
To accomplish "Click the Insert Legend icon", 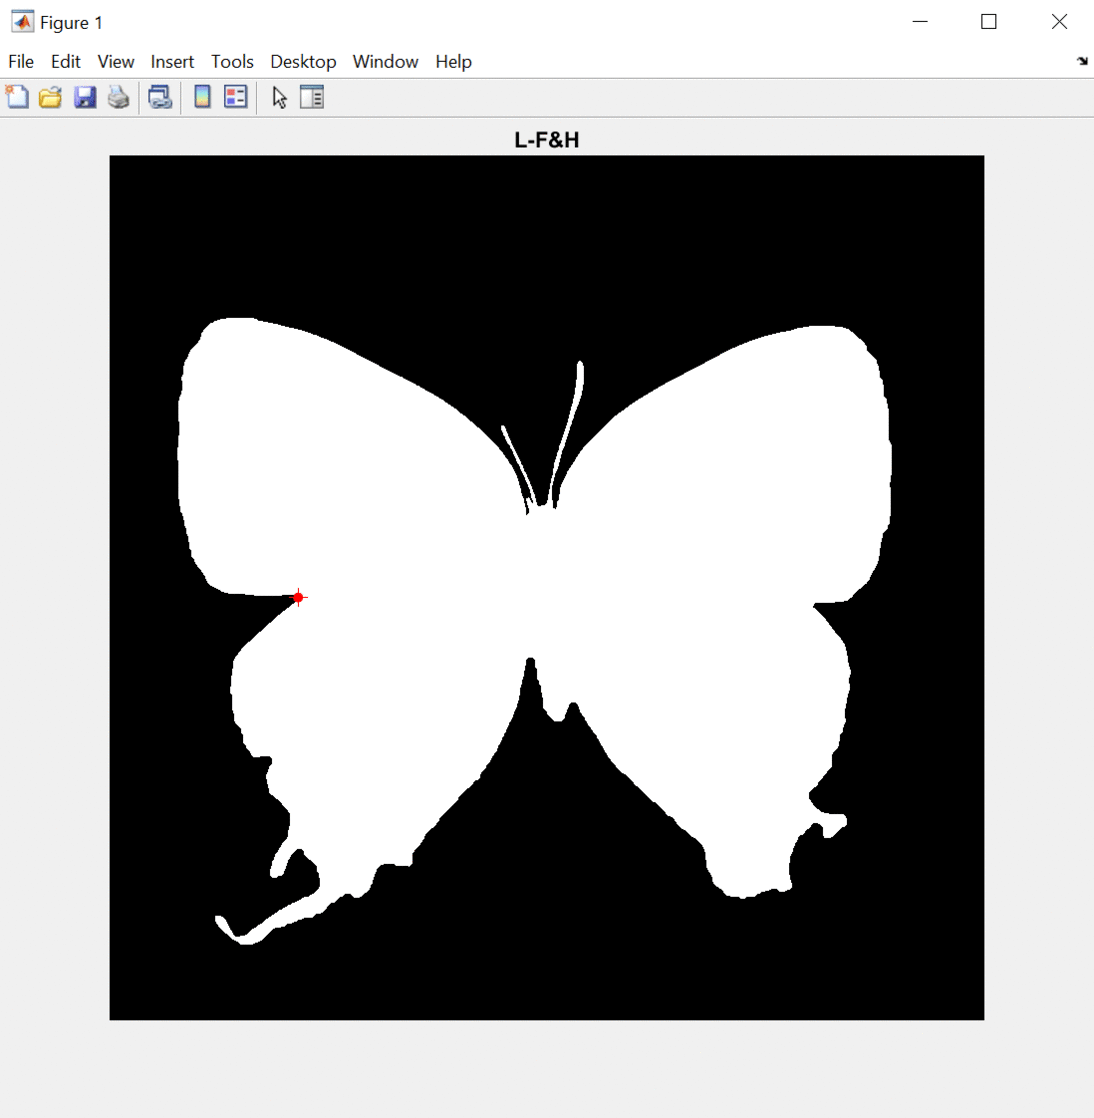I will coord(235,96).
